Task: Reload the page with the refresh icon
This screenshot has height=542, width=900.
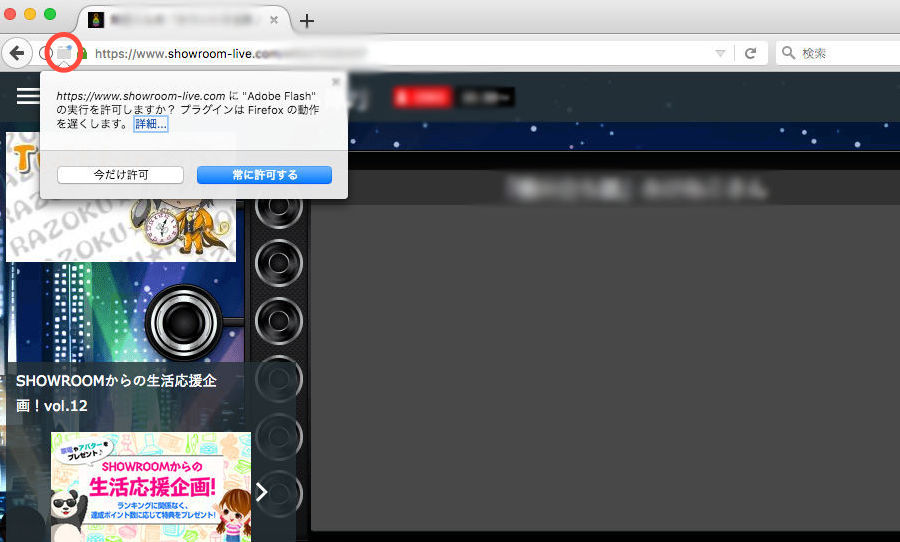Action: click(x=750, y=53)
